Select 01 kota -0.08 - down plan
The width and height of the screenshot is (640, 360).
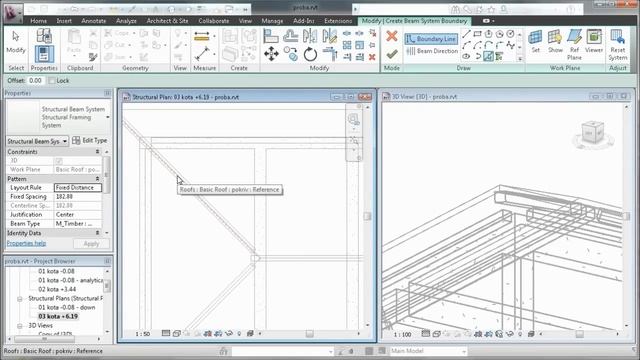coord(67,308)
